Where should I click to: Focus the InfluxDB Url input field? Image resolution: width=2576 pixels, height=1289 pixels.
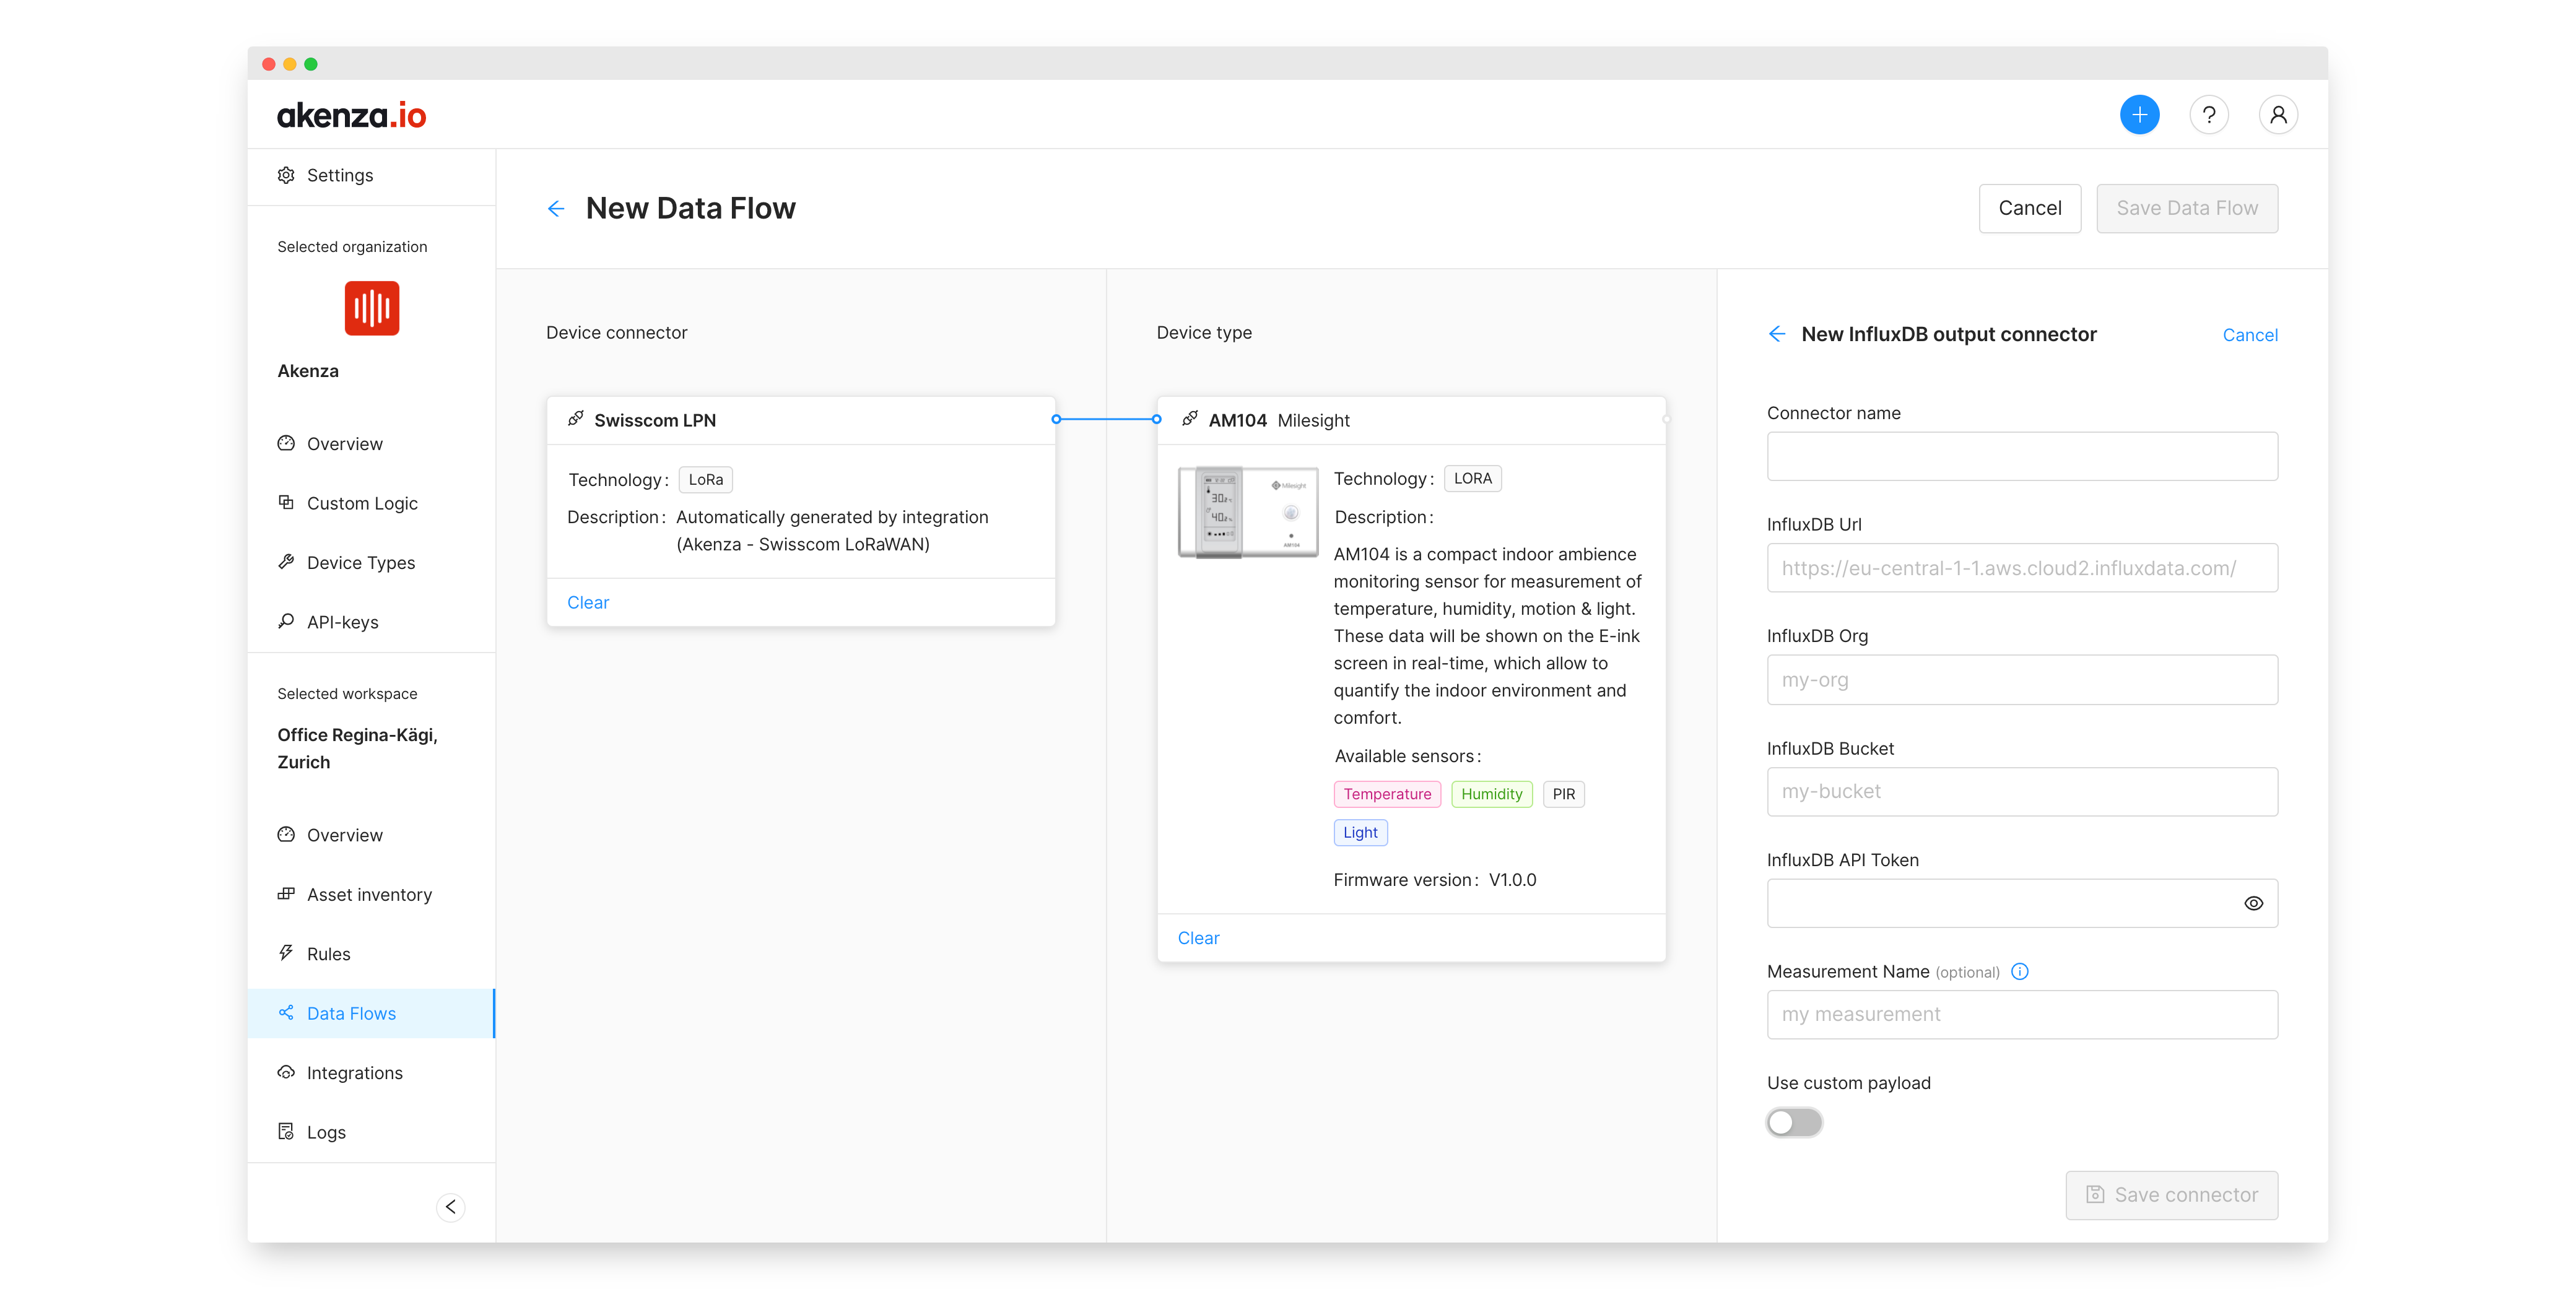2021,567
